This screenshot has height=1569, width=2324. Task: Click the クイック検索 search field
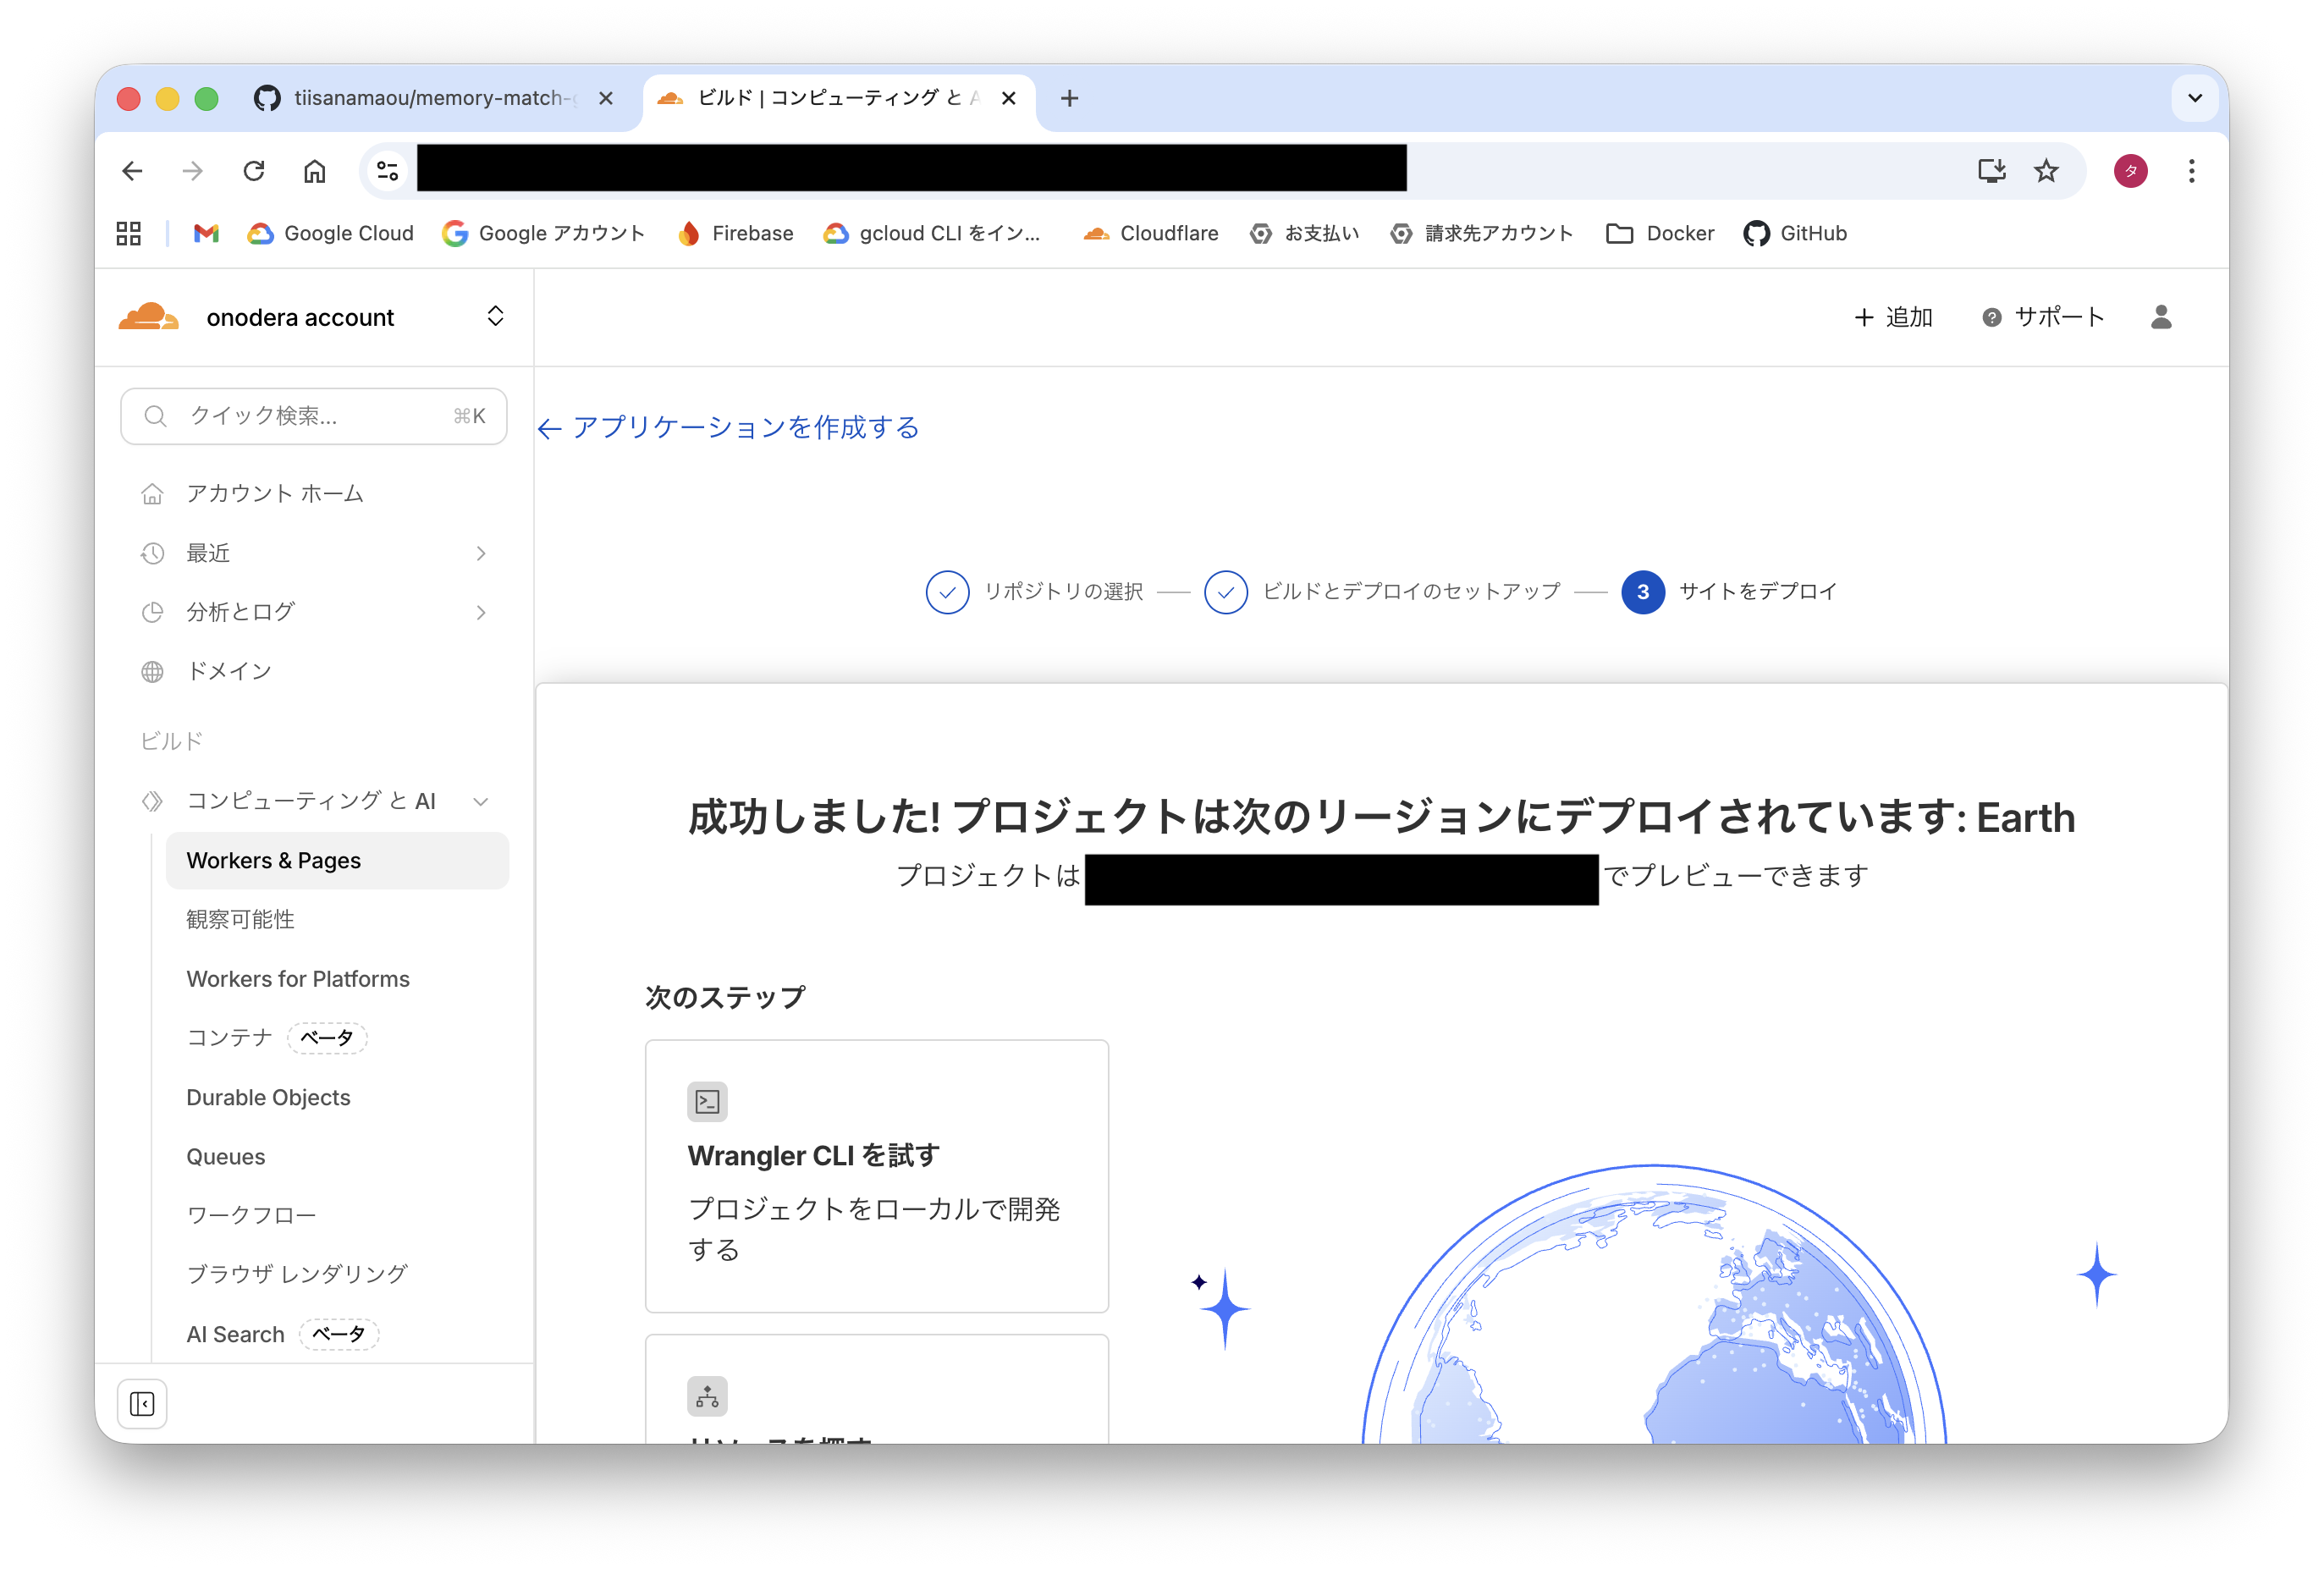coord(314,416)
